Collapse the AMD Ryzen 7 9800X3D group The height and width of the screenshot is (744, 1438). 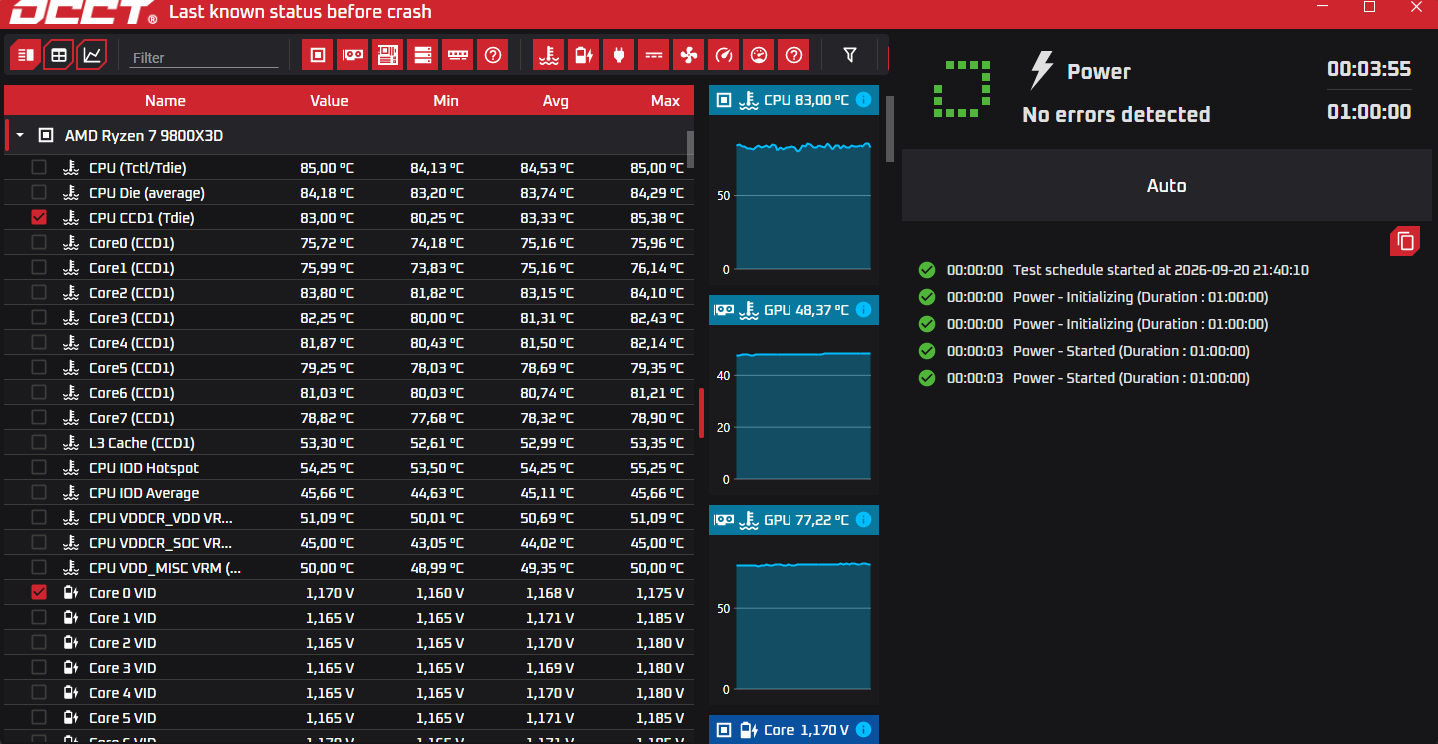19,135
